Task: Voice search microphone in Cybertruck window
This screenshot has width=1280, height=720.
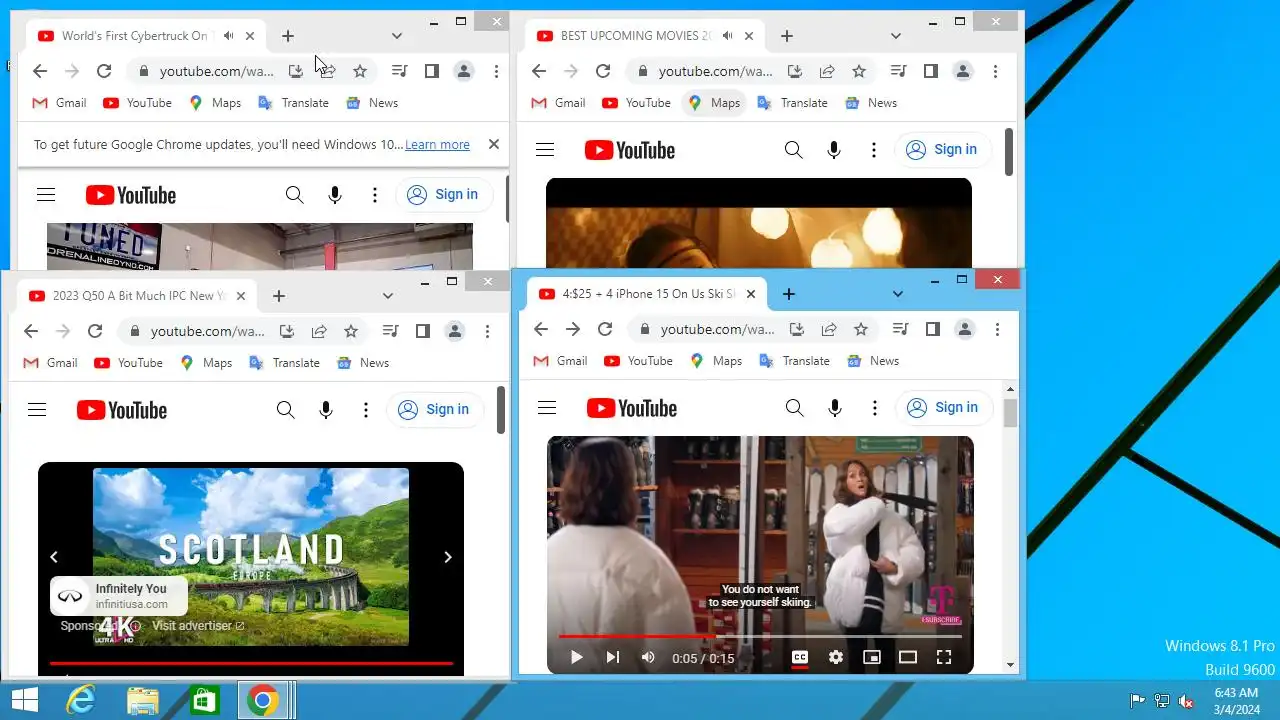Action: pyautogui.click(x=335, y=195)
